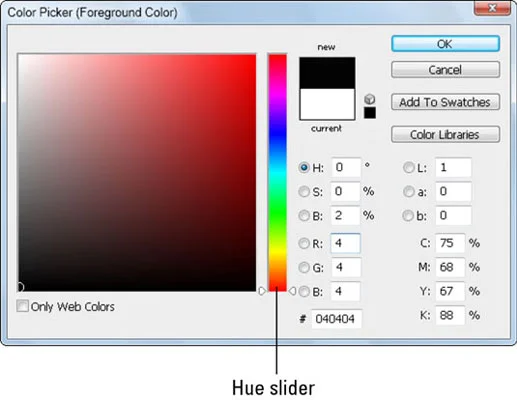517x400 pixels.
Task: Click Add To Swatches button
Action: click(445, 102)
